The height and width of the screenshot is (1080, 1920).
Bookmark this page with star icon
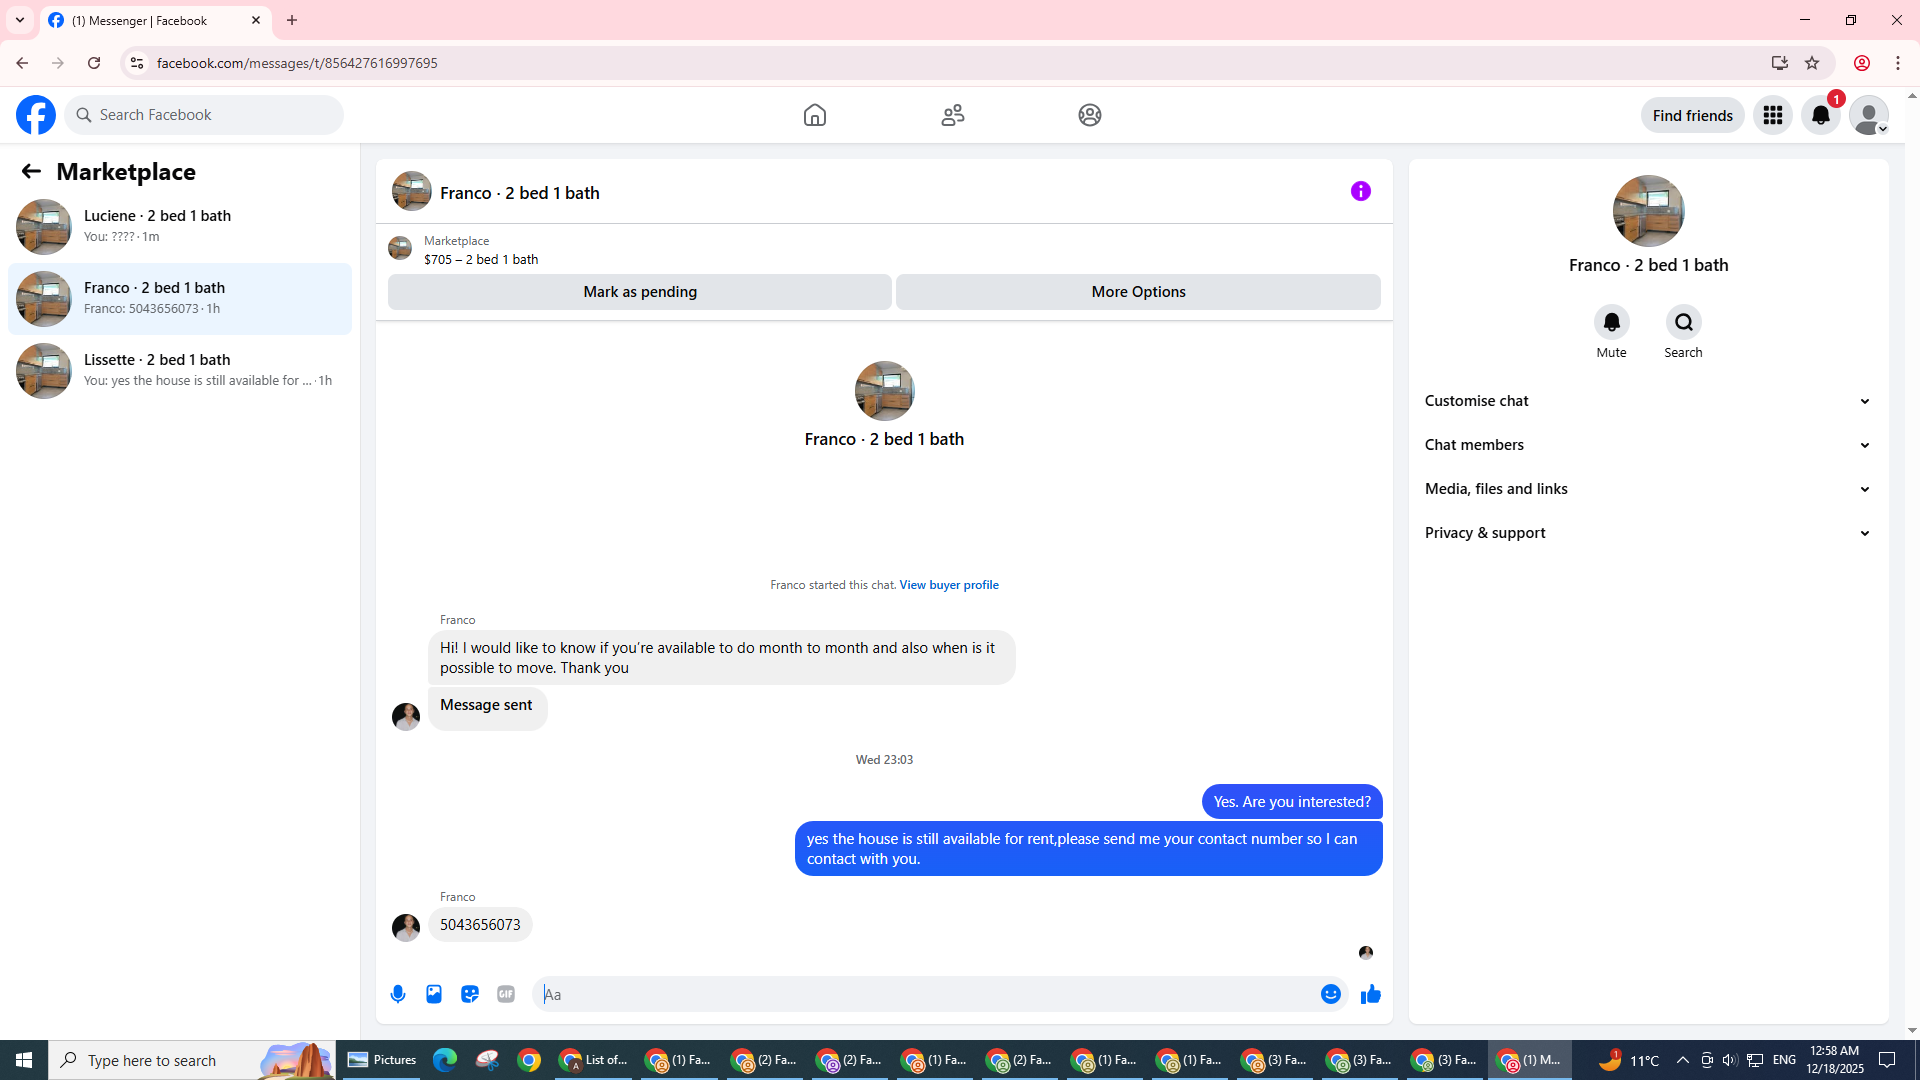coord(1811,63)
